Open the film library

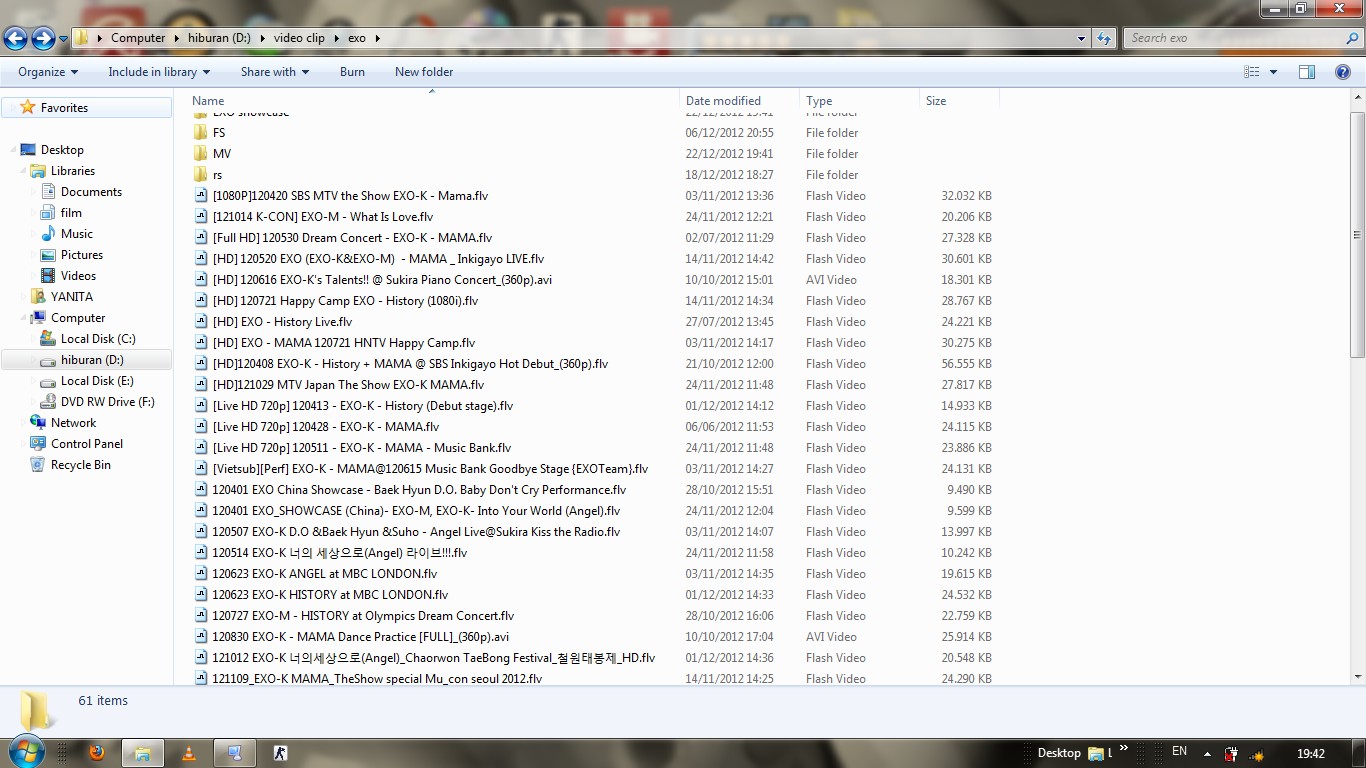71,213
